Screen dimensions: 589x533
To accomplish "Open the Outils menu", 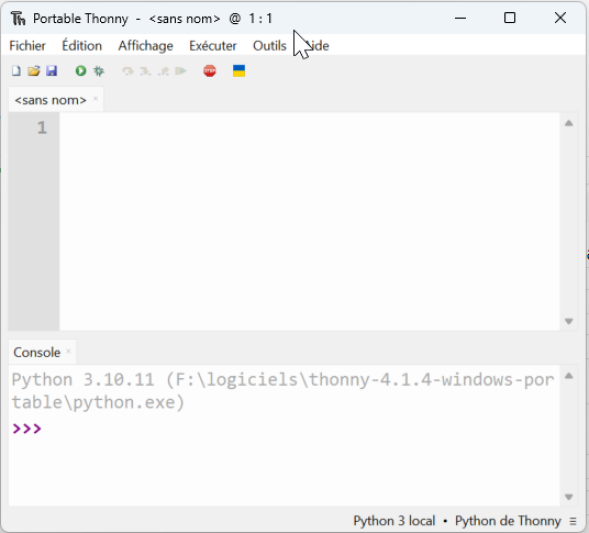I will [x=270, y=46].
